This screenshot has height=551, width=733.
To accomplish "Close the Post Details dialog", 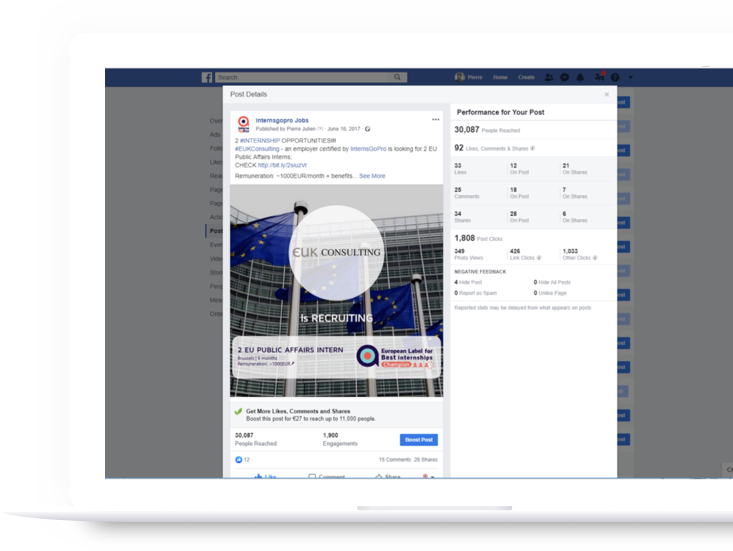I will pos(606,94).
